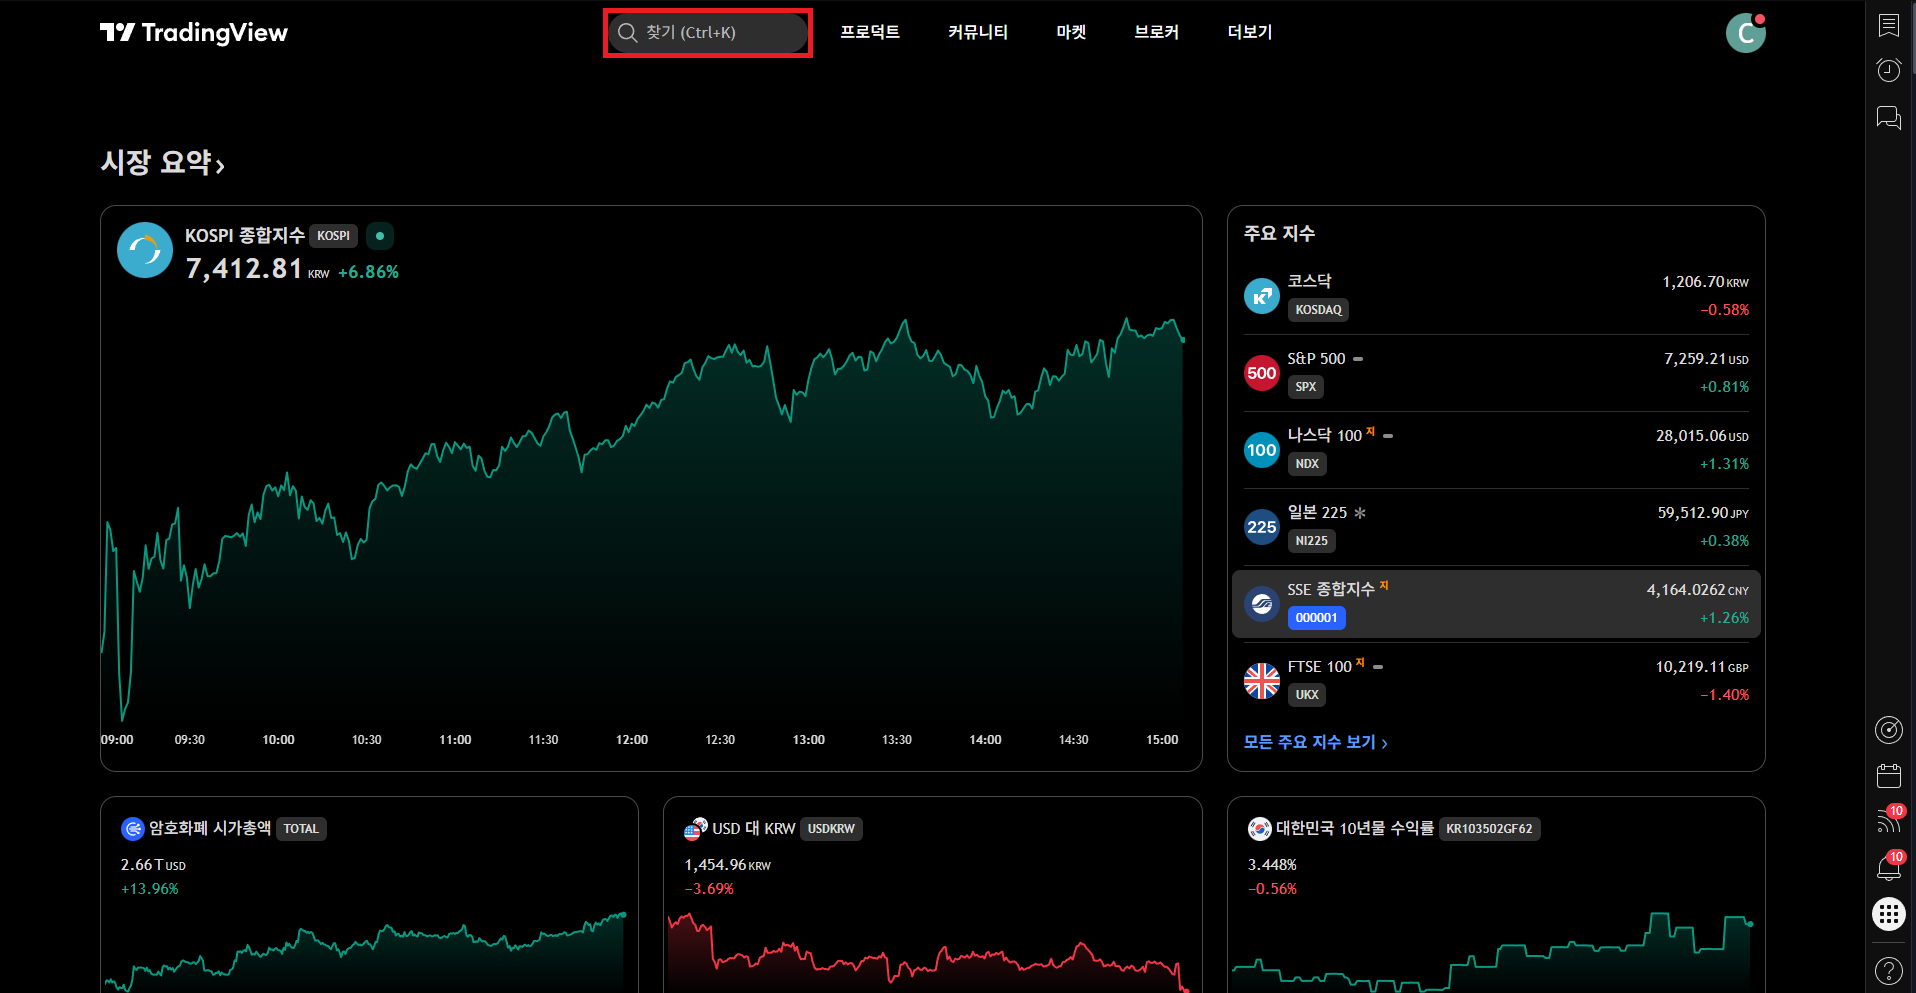The height and width of the screenshot is (993, 1916).
Task: Open the notifications bell icon
Action: 1888,867
